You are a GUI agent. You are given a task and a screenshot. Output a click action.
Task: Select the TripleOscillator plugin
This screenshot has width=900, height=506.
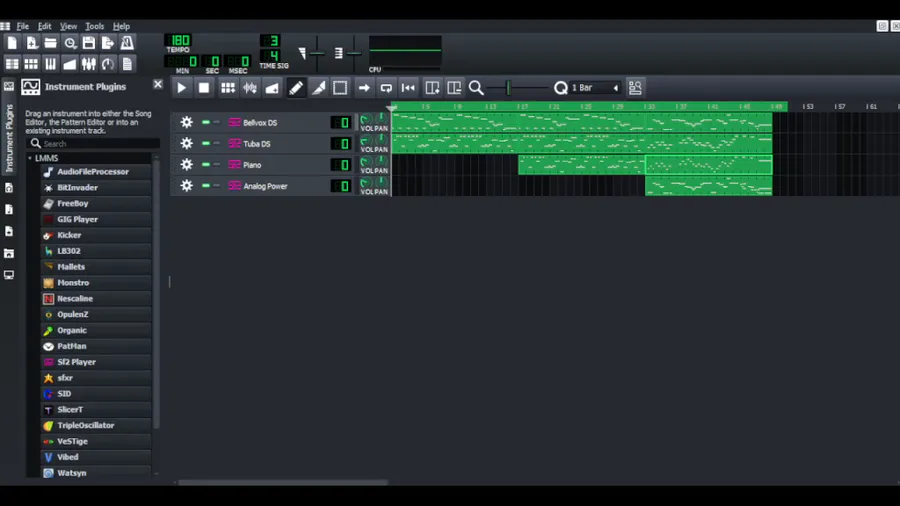pyautogui.click(x=96, y=425)
